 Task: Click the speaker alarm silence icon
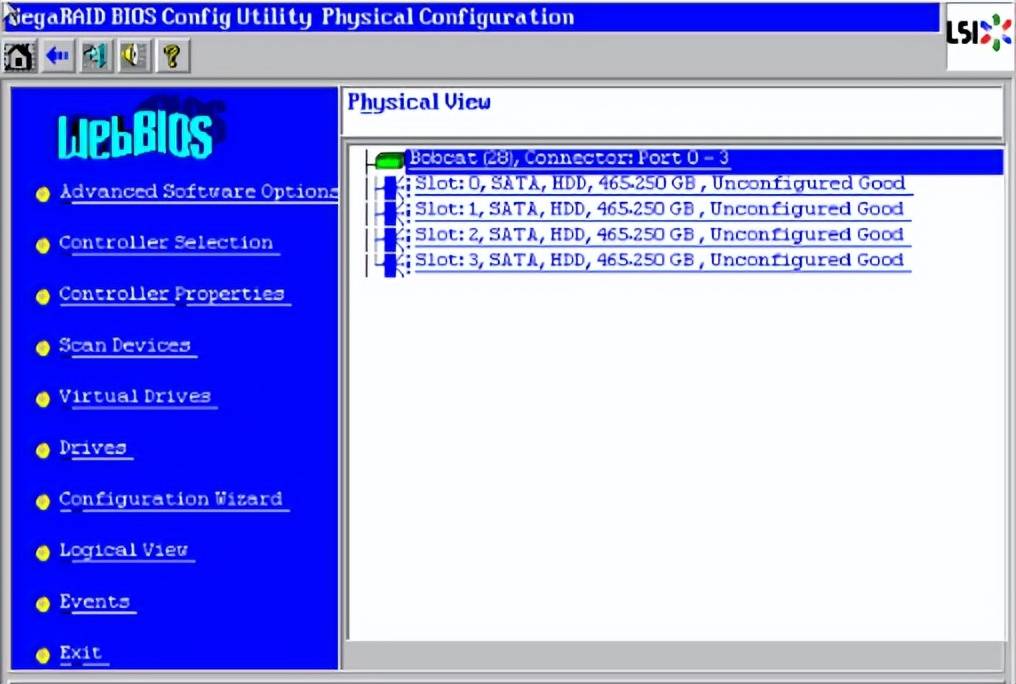[133, 56]
